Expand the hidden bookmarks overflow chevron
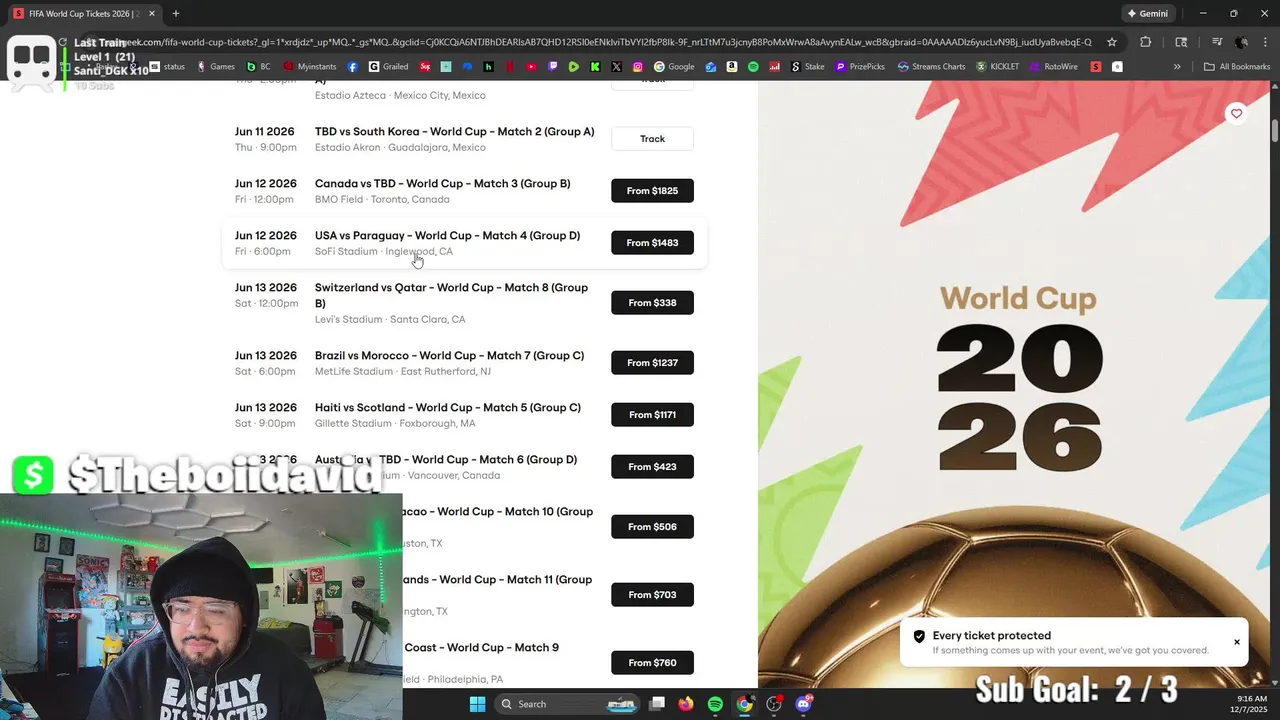1280x720 pixels. 1177,67
